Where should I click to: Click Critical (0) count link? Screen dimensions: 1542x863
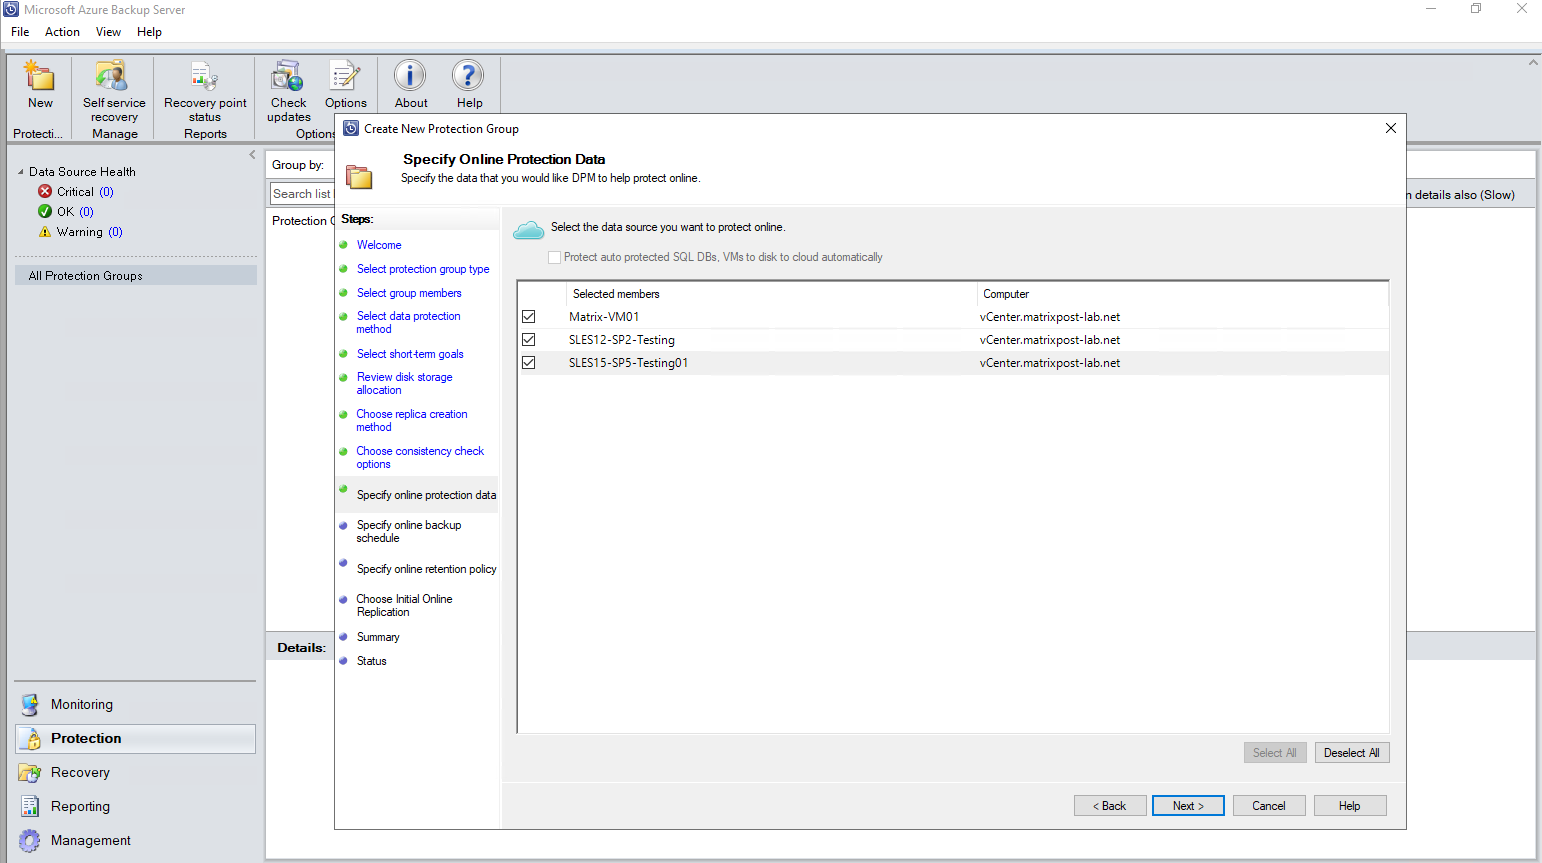coord(106,191)
